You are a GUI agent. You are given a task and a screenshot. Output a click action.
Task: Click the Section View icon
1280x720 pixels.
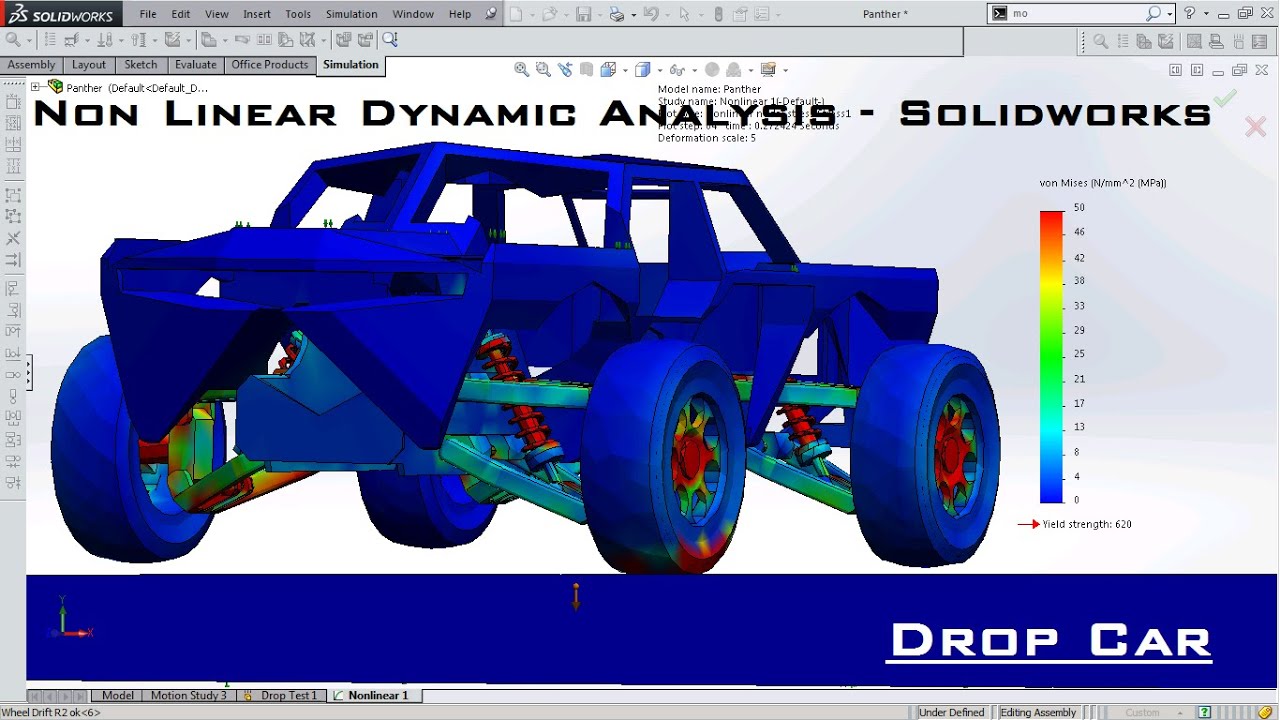click(x=587, y=69)
